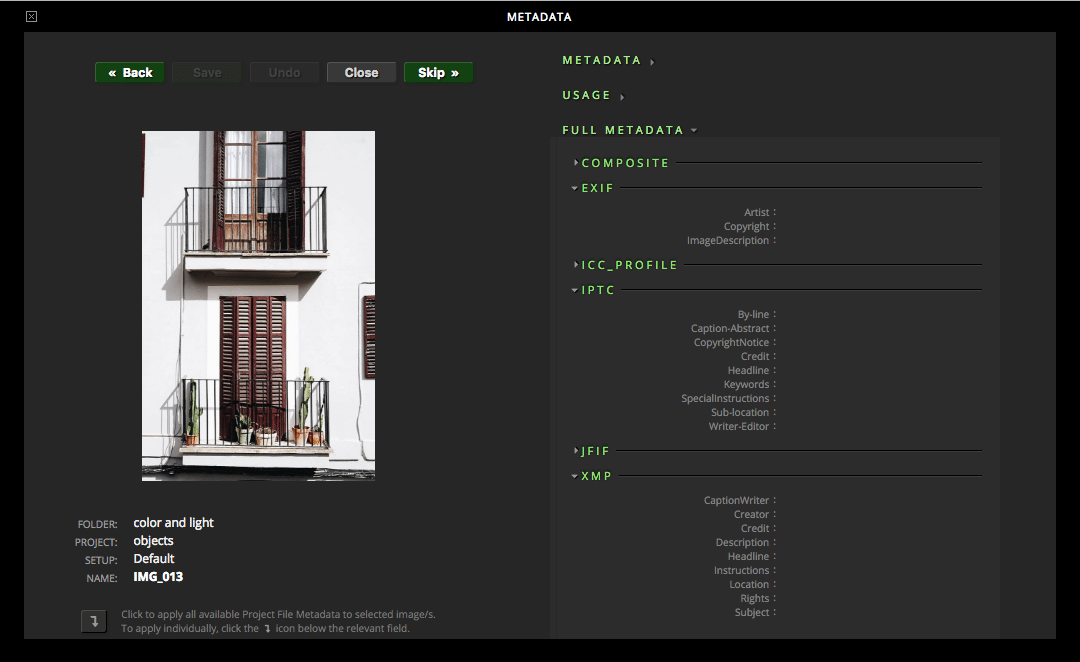This screenshot has width=1080, height=662.
Task: Expand the JFIF group
Action: (595, 451)
